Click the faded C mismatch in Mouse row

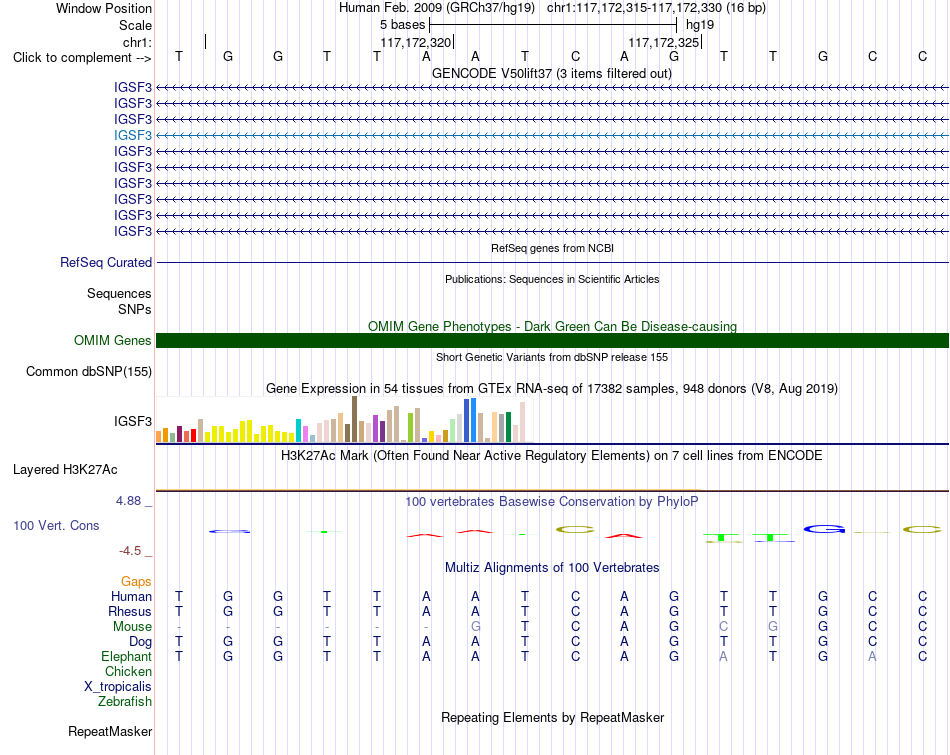tap(723, 627)
